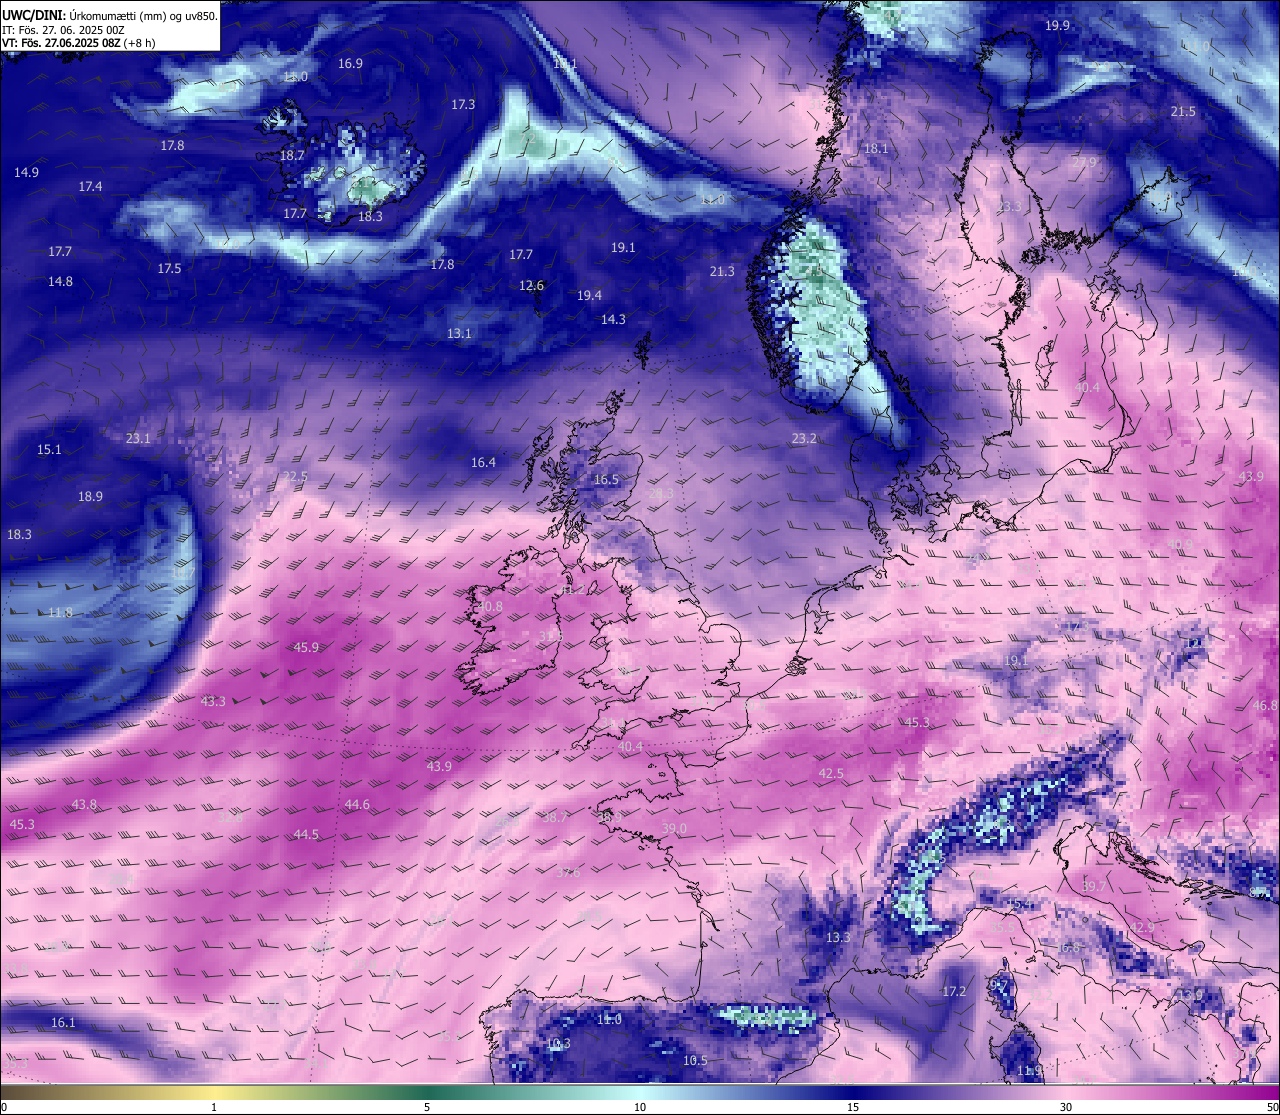Click the map value 12.6 near the Faroes
This screenshot has width=1280, height=1115.
pyautogui.click(x=531, y=286)
